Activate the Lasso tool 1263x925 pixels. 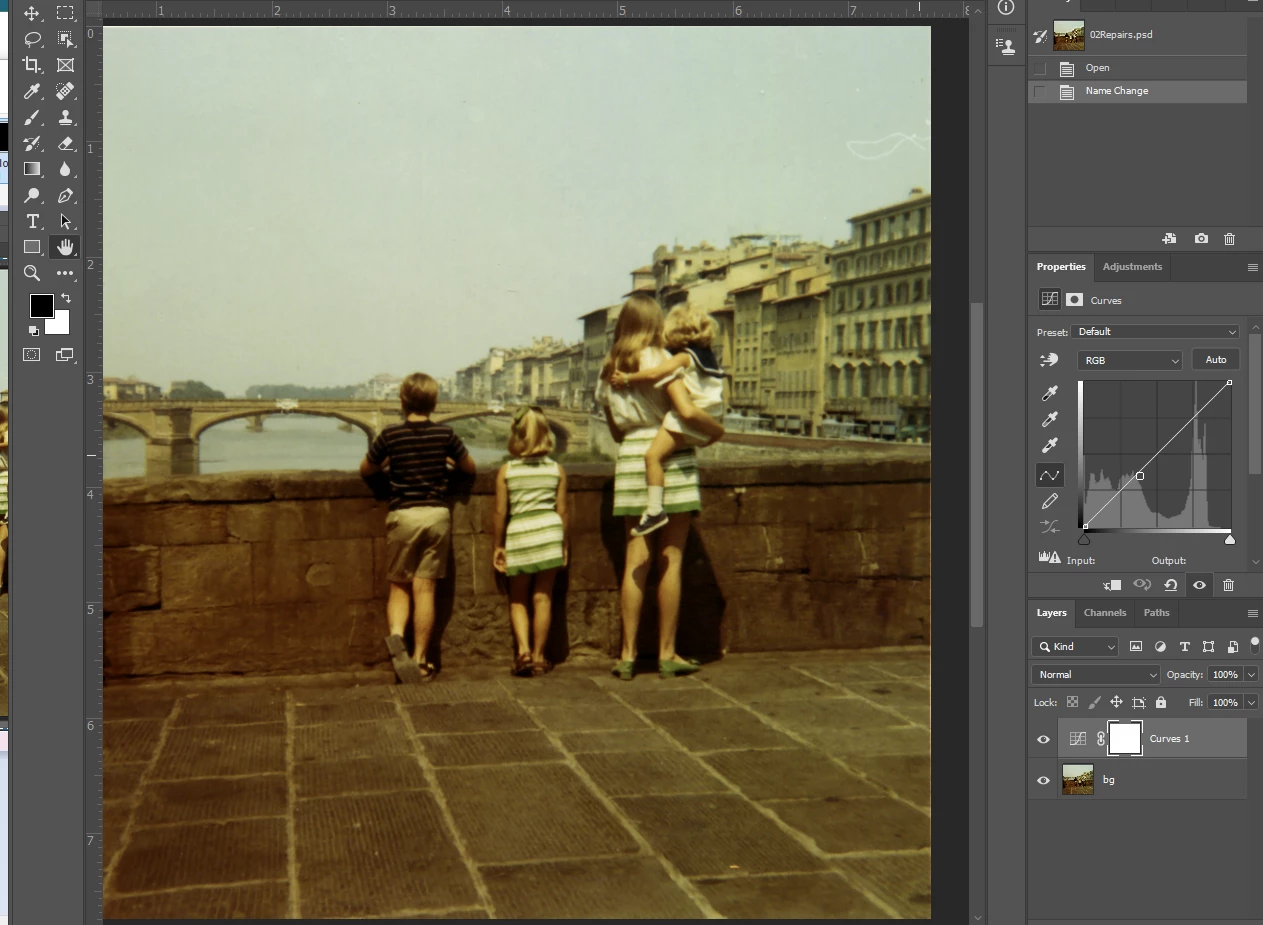pos(32,39)
